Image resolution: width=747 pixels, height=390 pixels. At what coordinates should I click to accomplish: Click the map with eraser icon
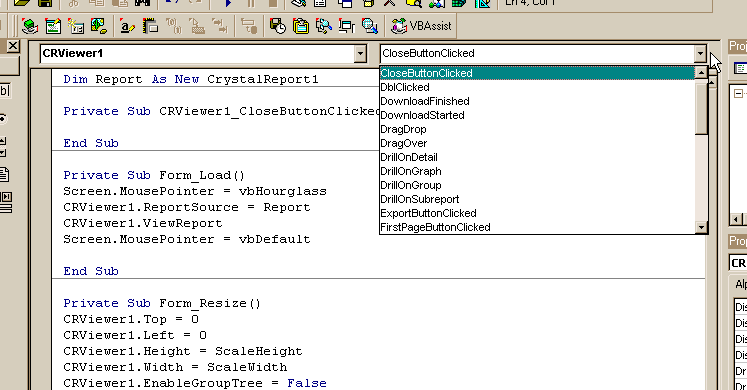click(99, 26)
